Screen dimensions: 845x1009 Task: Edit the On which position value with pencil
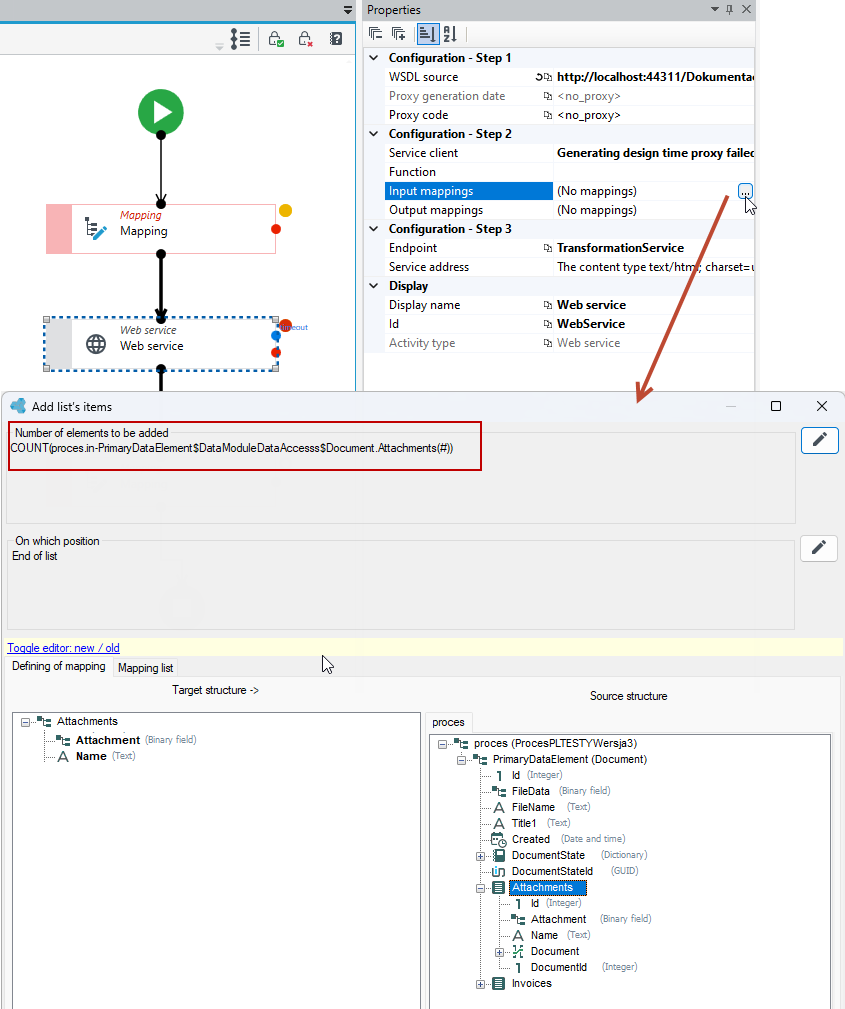point(819,548)
